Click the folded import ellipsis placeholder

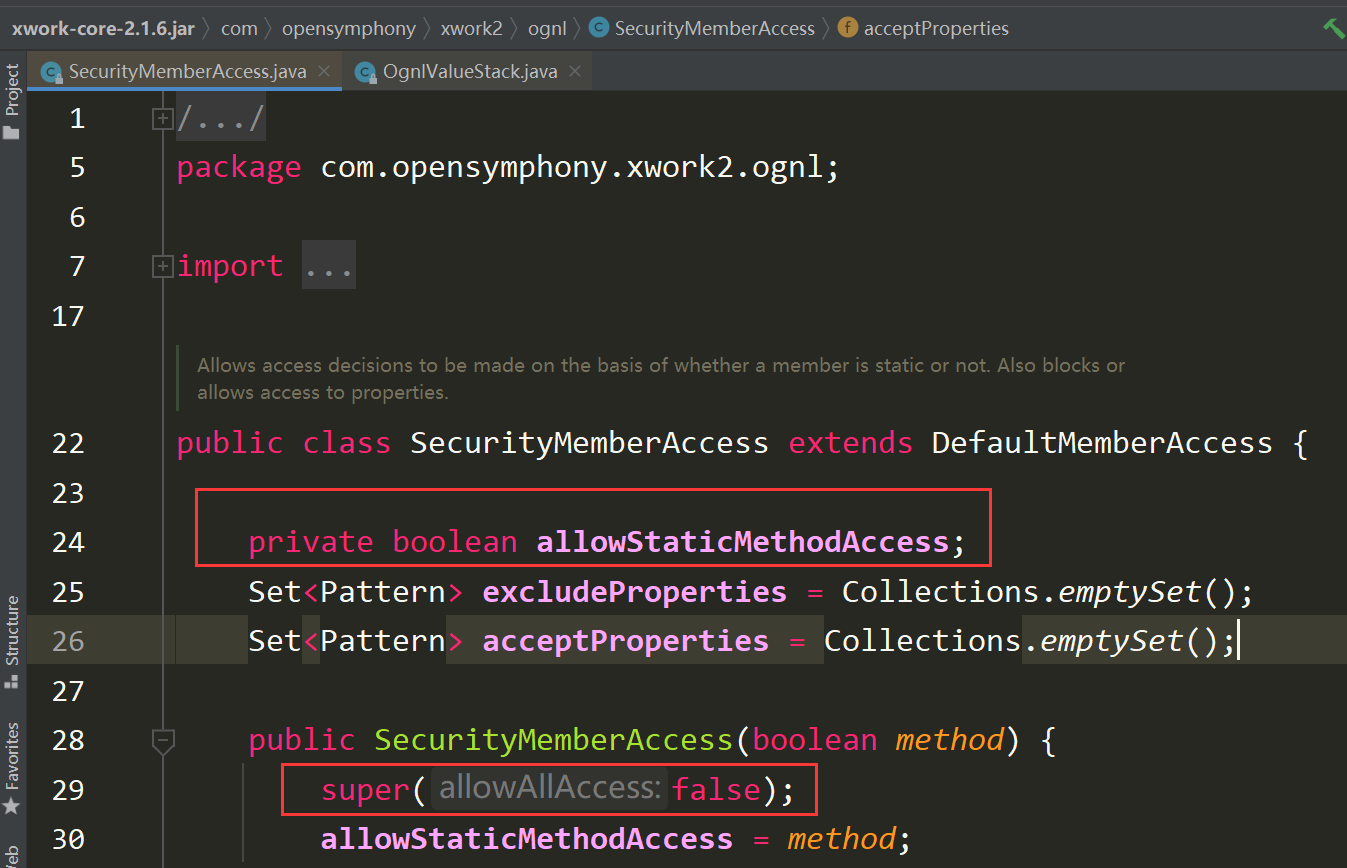pos(329,266)
